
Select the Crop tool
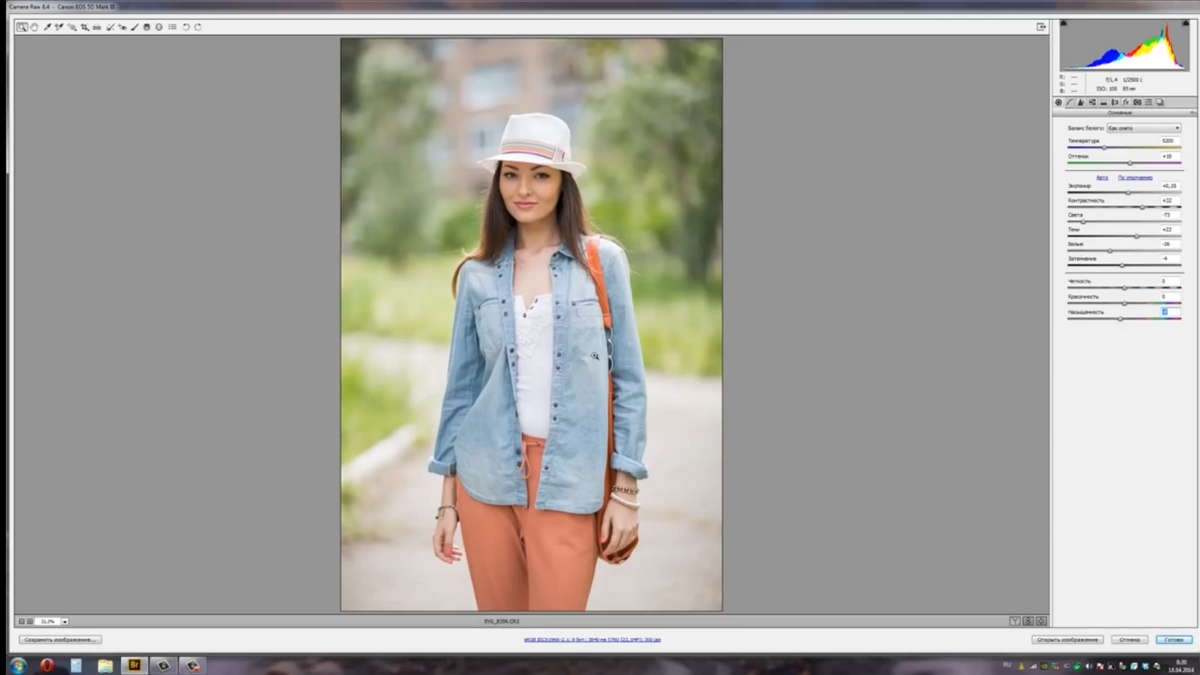pyautogui.click(x=85, y=27)
